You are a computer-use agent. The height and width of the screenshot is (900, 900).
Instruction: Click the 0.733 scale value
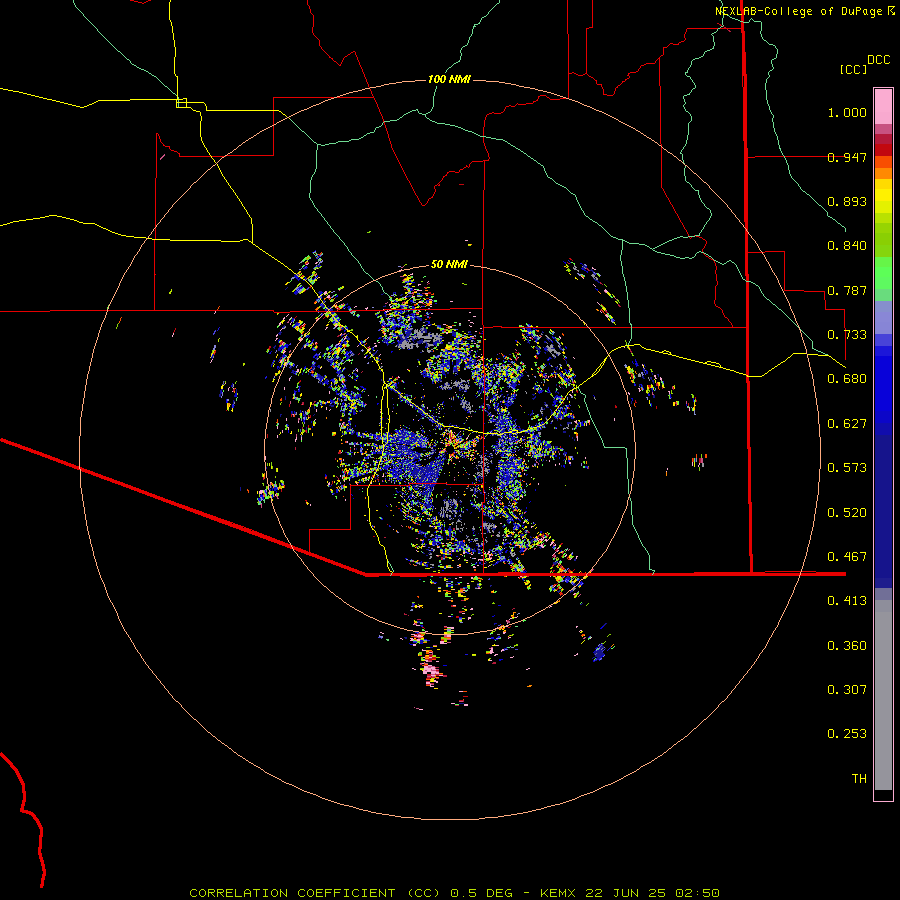point(847,335)
